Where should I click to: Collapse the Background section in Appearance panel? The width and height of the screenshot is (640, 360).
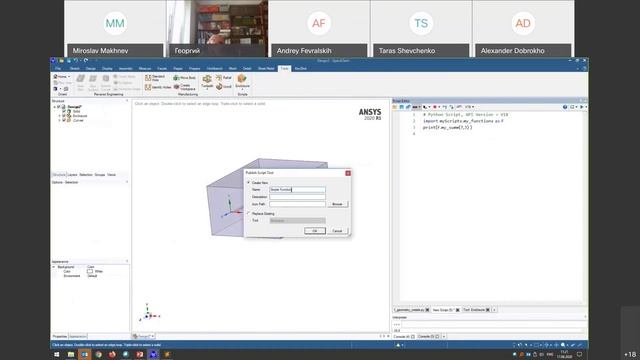pyautogui.click(x=53, y=267)
